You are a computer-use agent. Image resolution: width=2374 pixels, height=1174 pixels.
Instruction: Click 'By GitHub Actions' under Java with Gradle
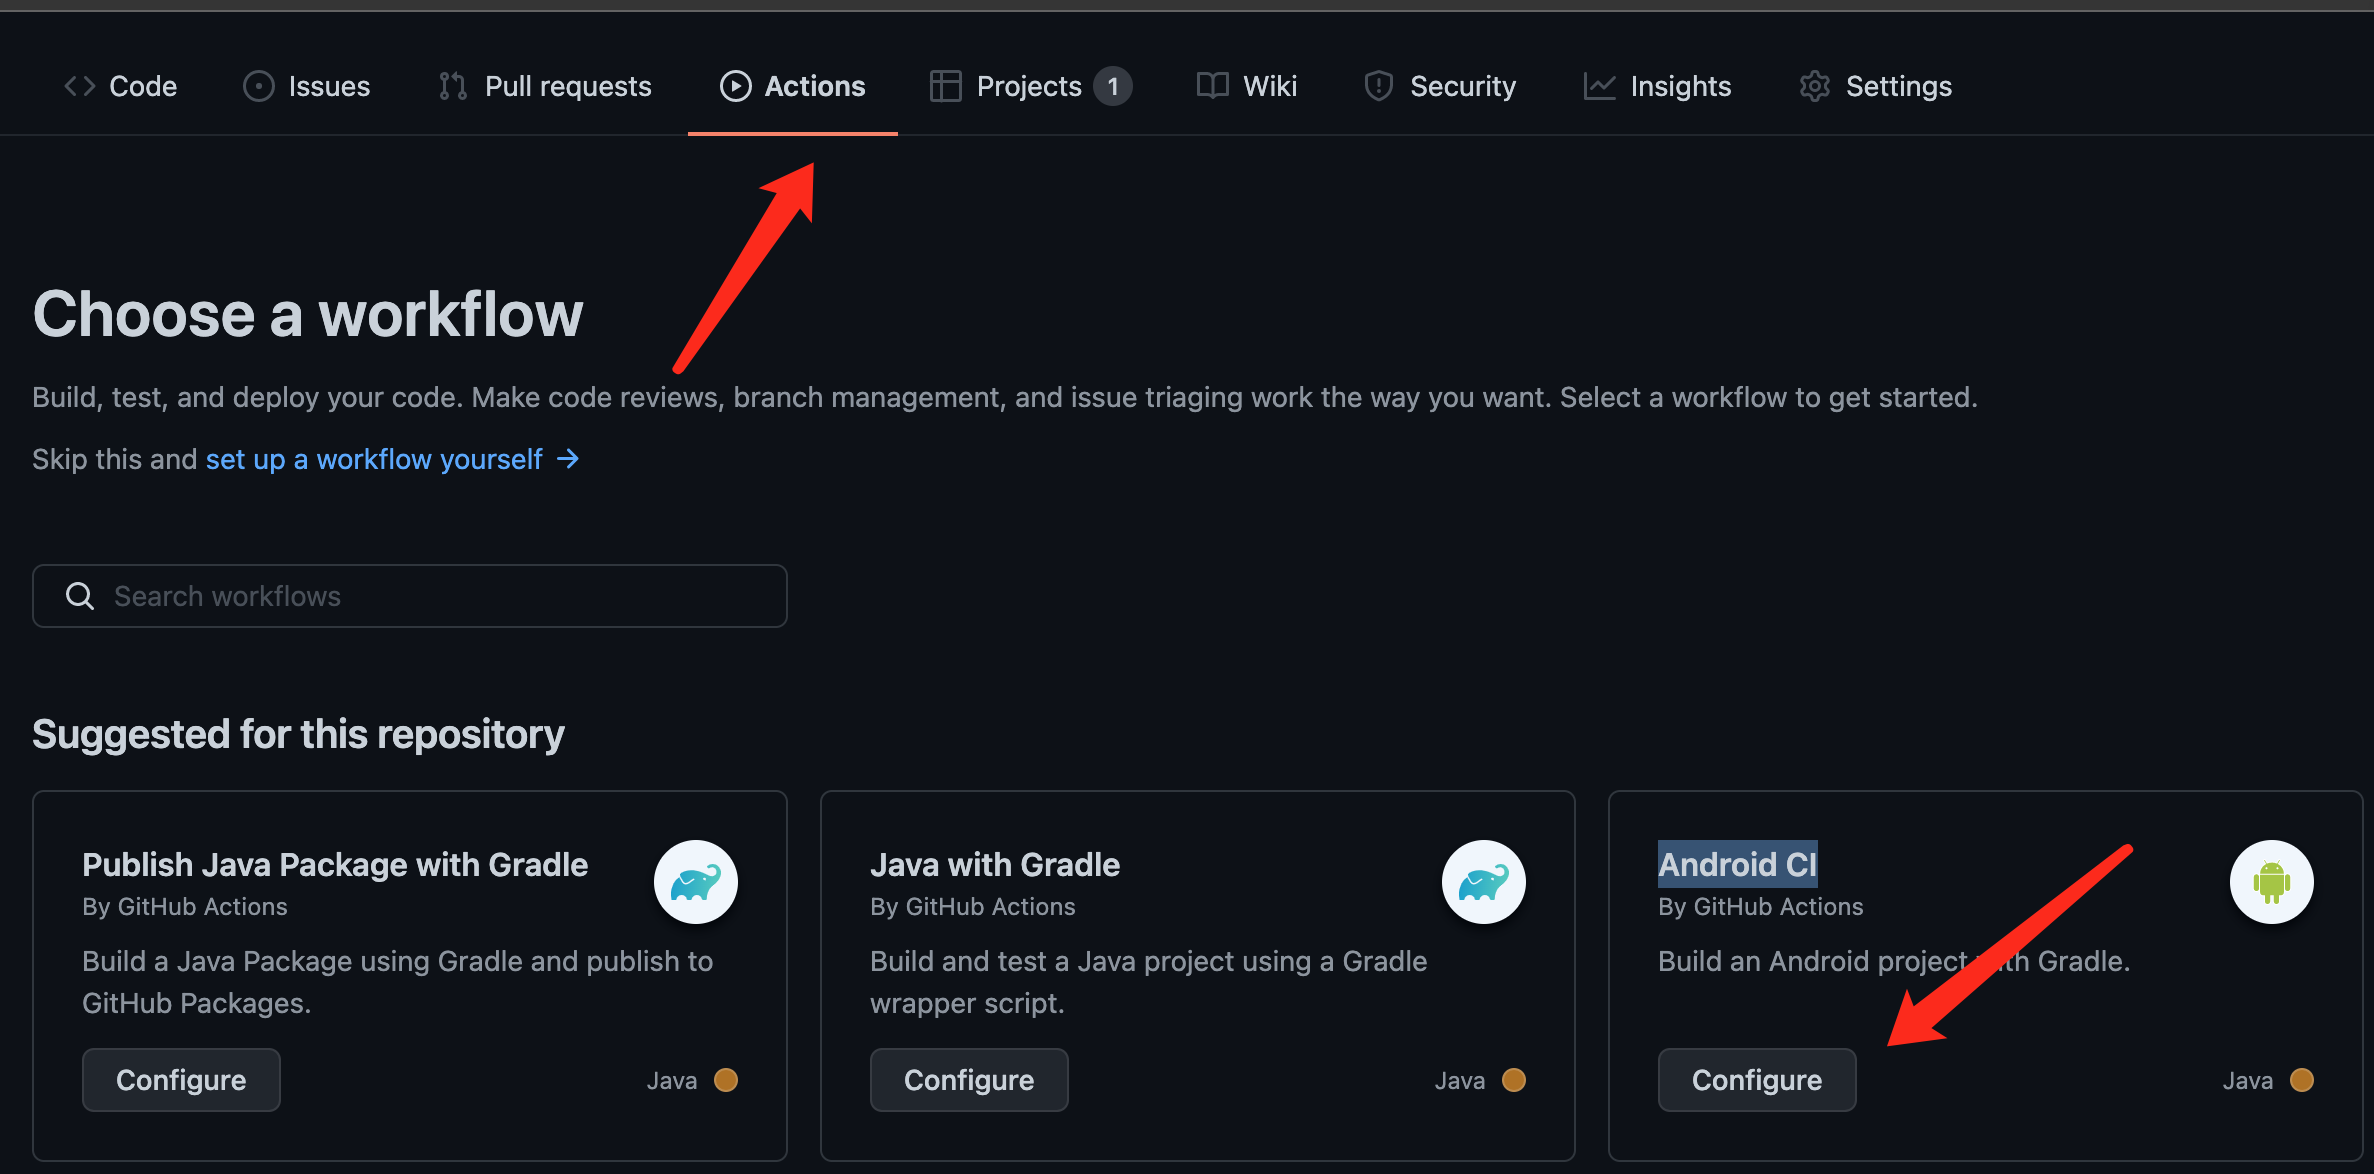tap(973, 907)
